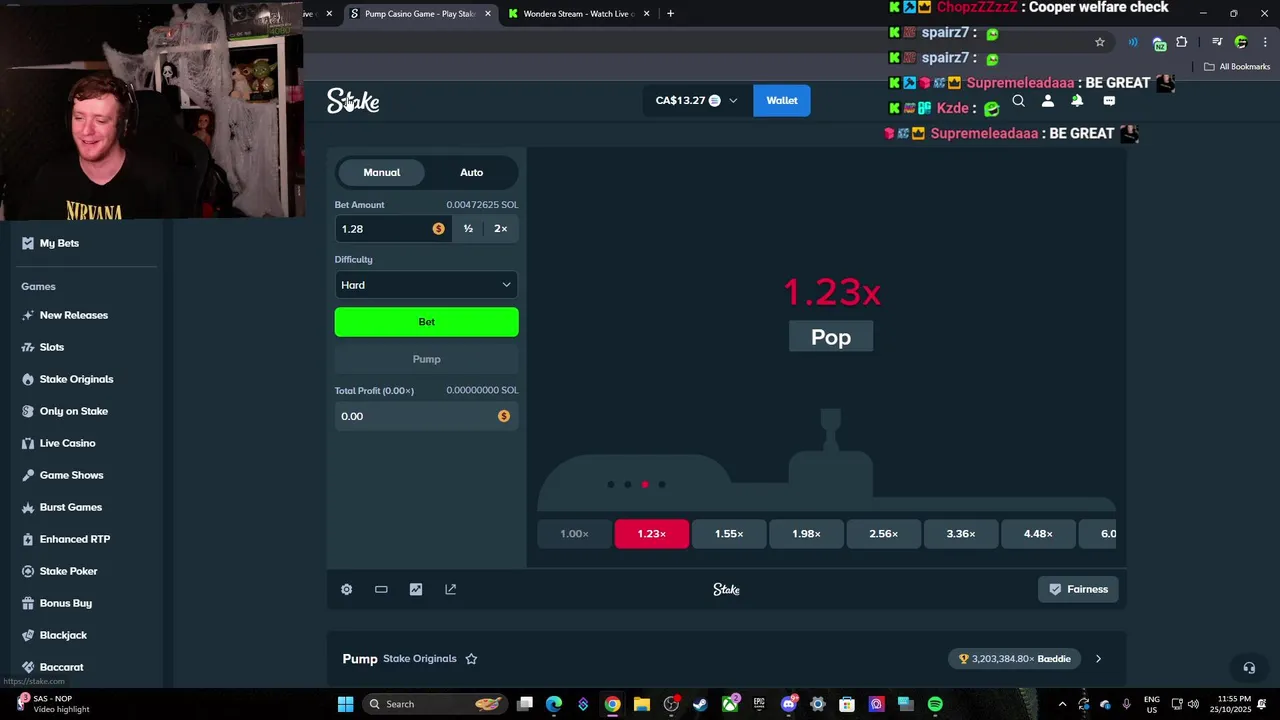This screenshot has width=1280, height=720.
Task: Click the Pump button
Action: click(426, 359)
